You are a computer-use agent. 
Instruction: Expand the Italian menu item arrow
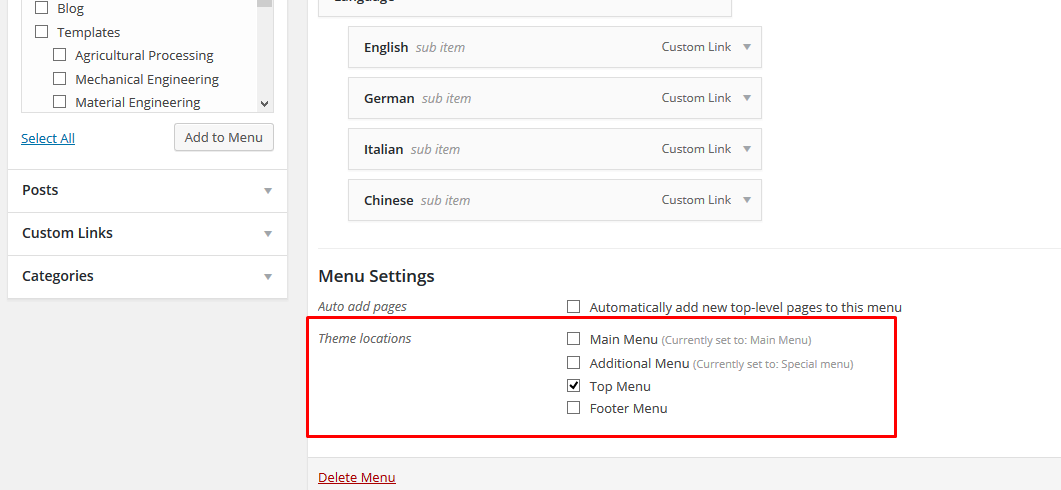746,149
